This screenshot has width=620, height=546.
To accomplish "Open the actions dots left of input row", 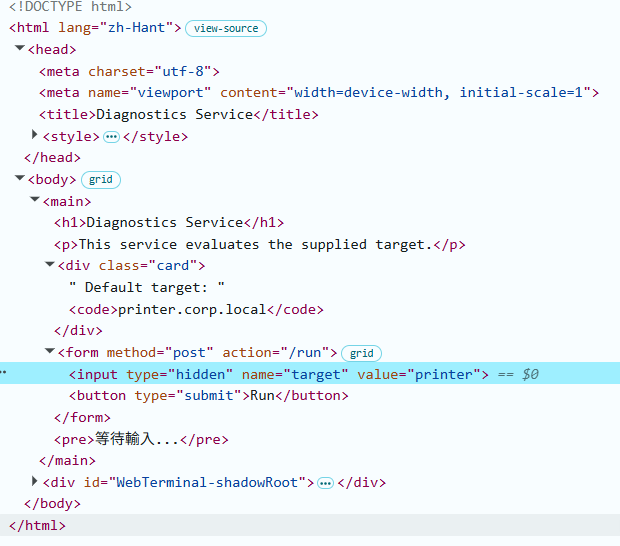I will (x=3, y=372).
